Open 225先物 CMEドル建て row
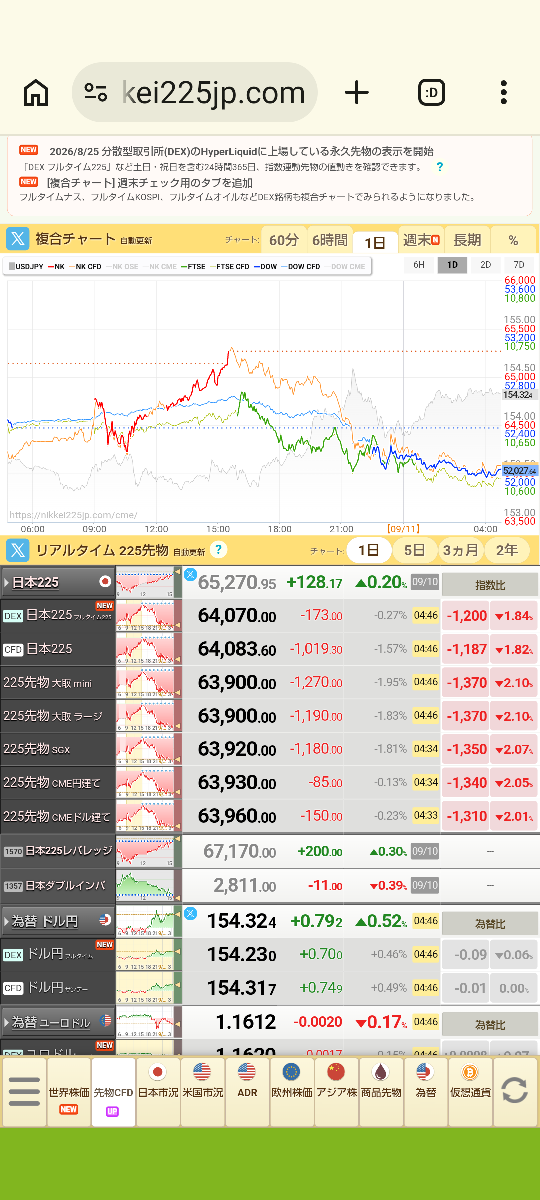The height and width of the screenshot is (1200, 540). 270,817
